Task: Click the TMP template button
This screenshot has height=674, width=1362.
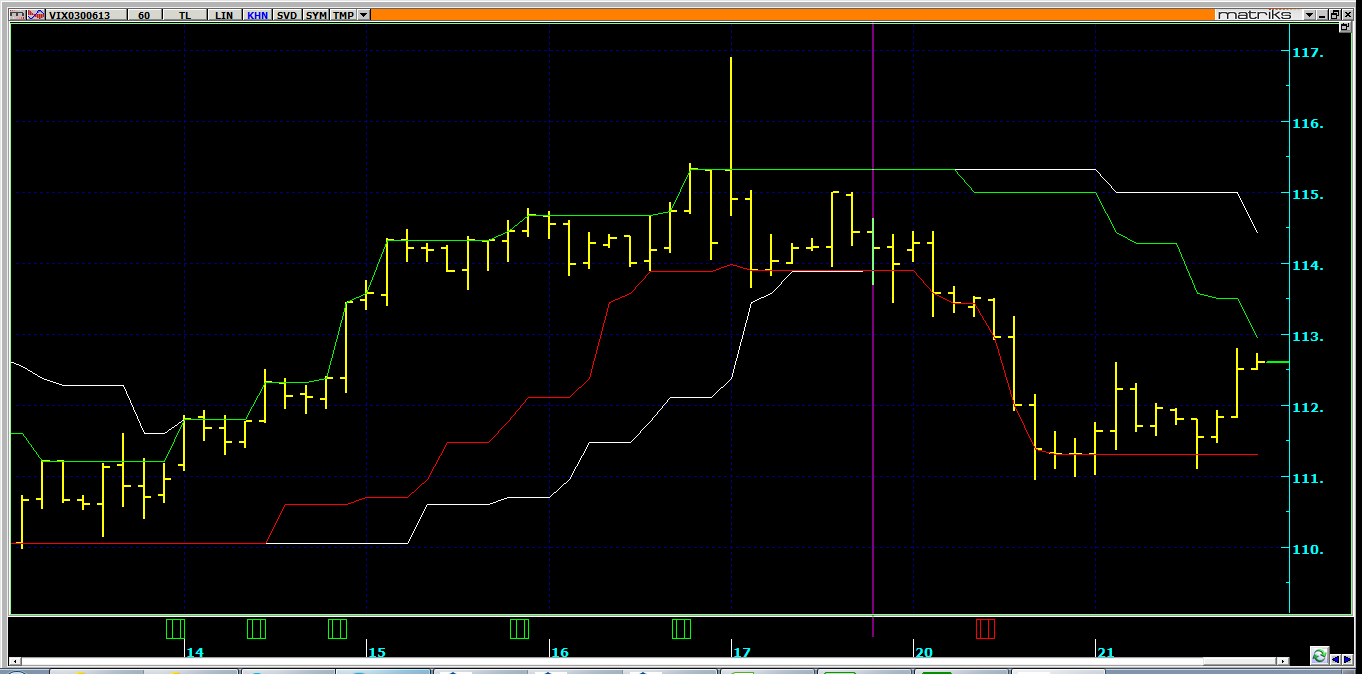Action: 343,15
